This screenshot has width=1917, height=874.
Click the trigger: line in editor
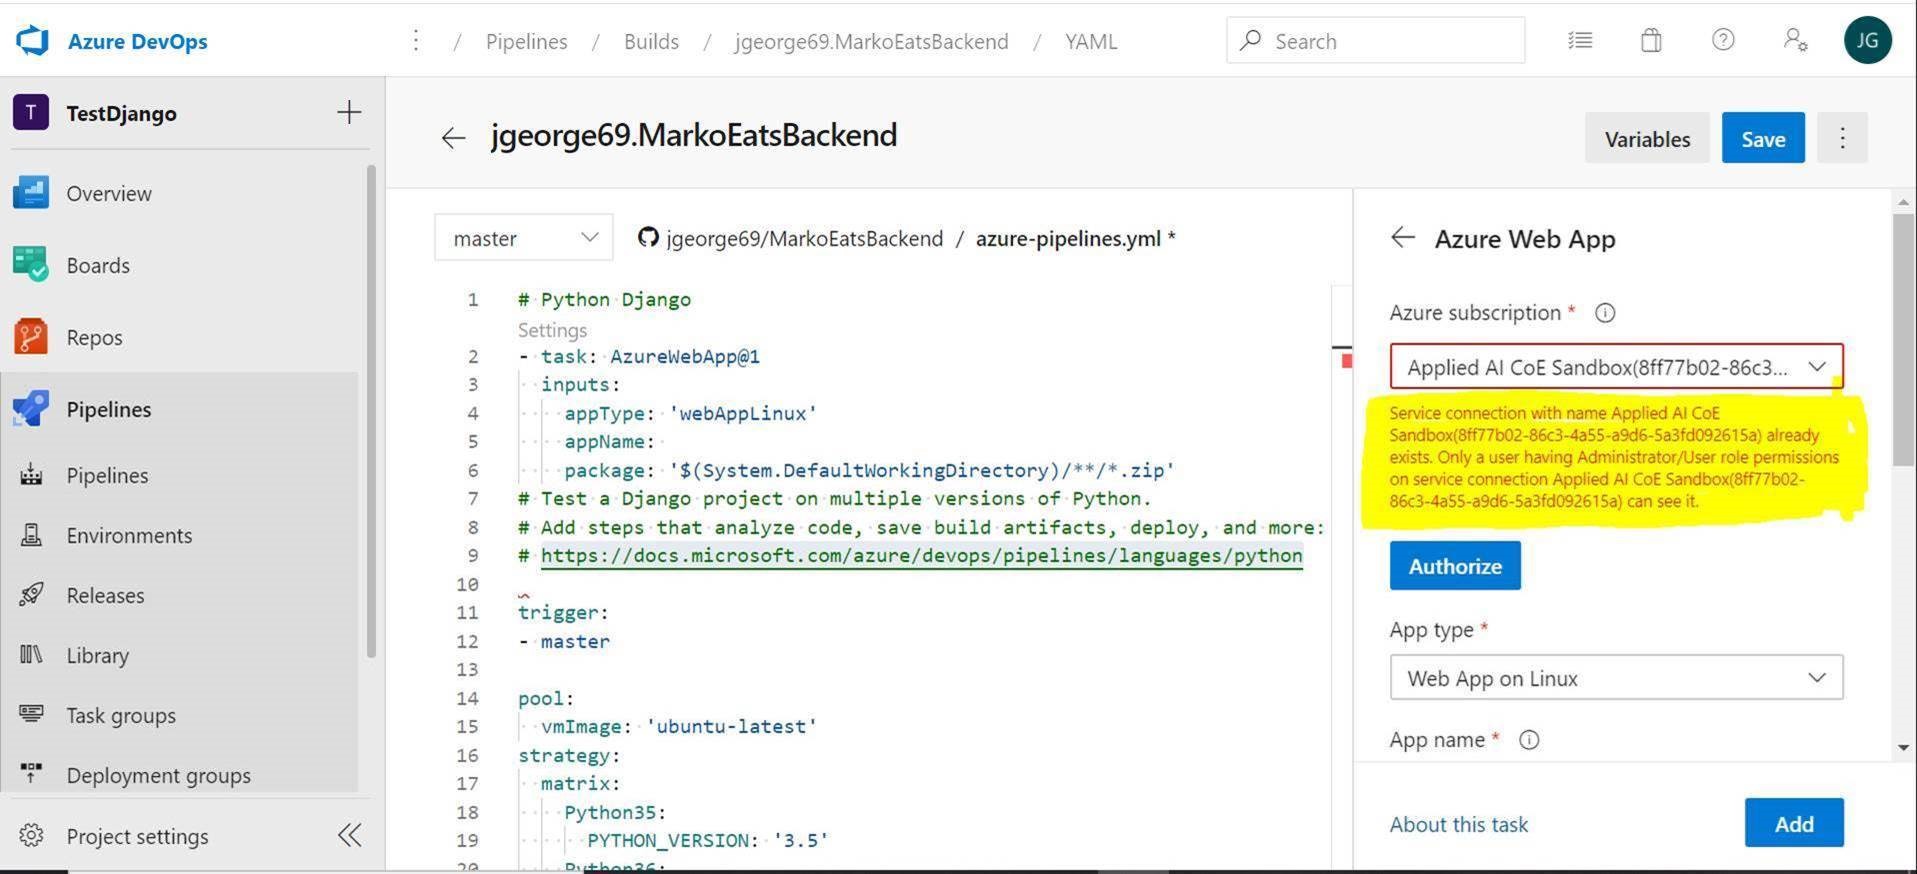[x=563, y=612]
